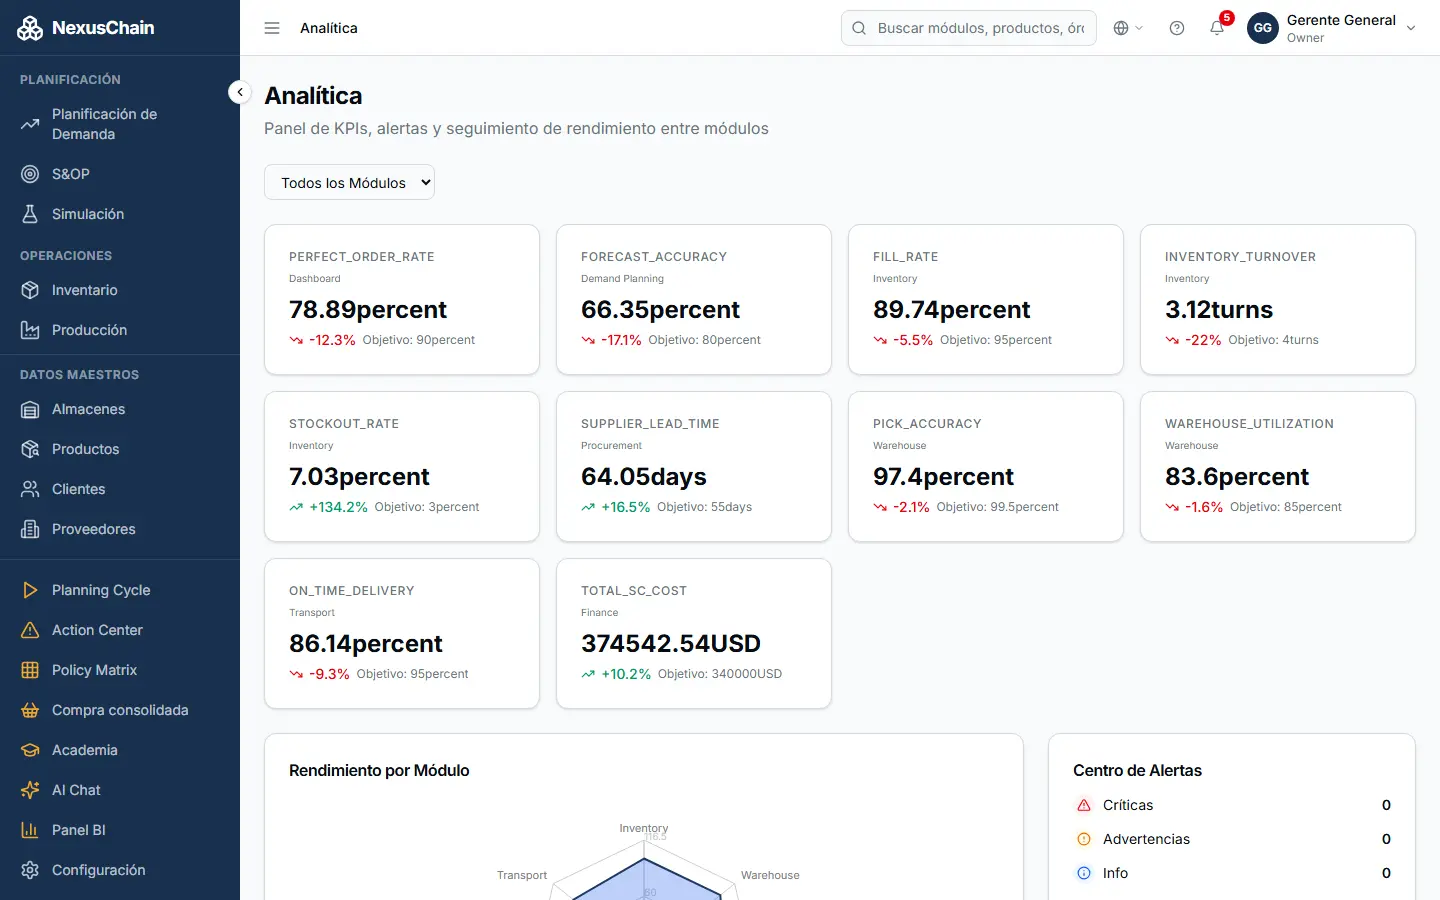Click the Centro de Alertas heading
Image resolution: width=1440 pixels, height=900 pixels.
[x=1137, y=770]
